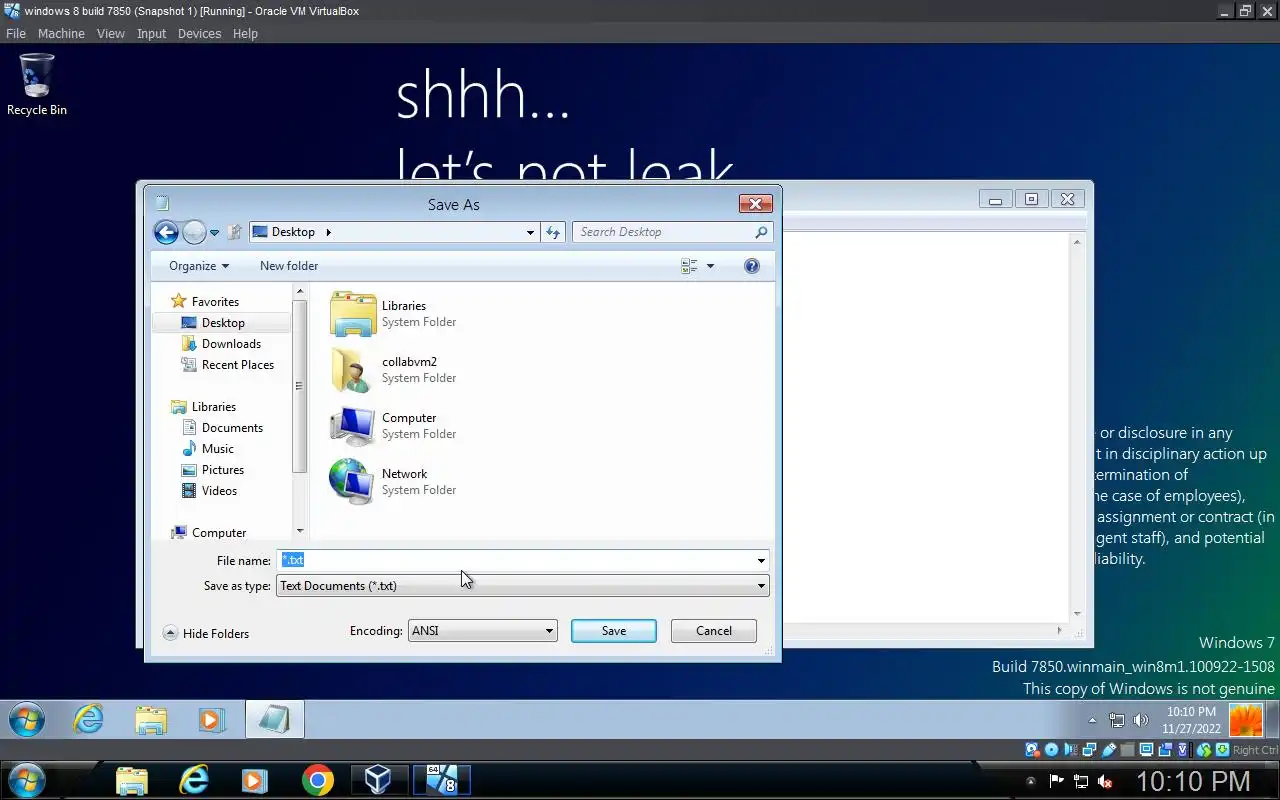This screenshot has height=800, width=1280.
Task: Click the Forward arrow in Save As dialog
Action: pyautogui.click(x=194, y=232)
